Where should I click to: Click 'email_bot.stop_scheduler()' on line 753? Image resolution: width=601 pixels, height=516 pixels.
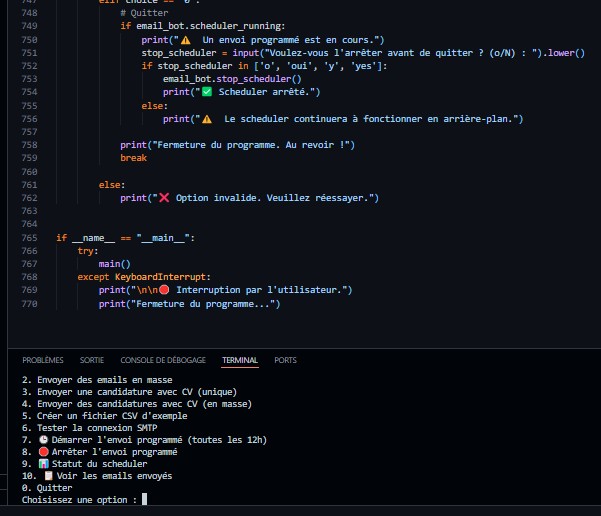[232, 79]
